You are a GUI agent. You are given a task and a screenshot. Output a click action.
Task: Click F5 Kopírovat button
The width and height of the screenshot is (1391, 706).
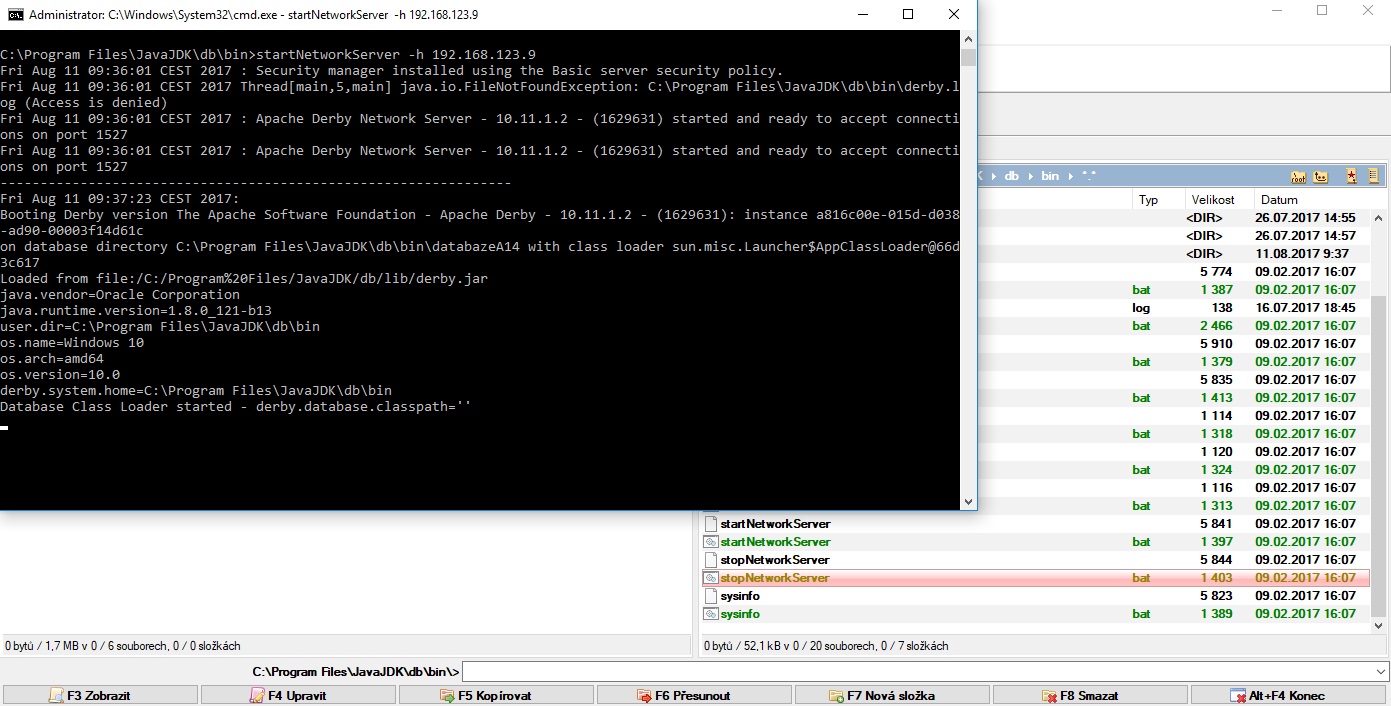(x=496, y=695)
